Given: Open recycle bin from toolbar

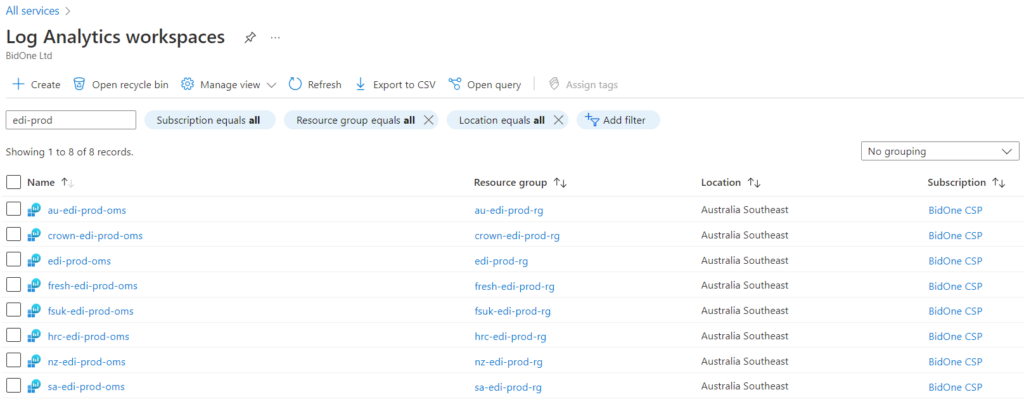Looking at the screenshot, I should 121,84.
